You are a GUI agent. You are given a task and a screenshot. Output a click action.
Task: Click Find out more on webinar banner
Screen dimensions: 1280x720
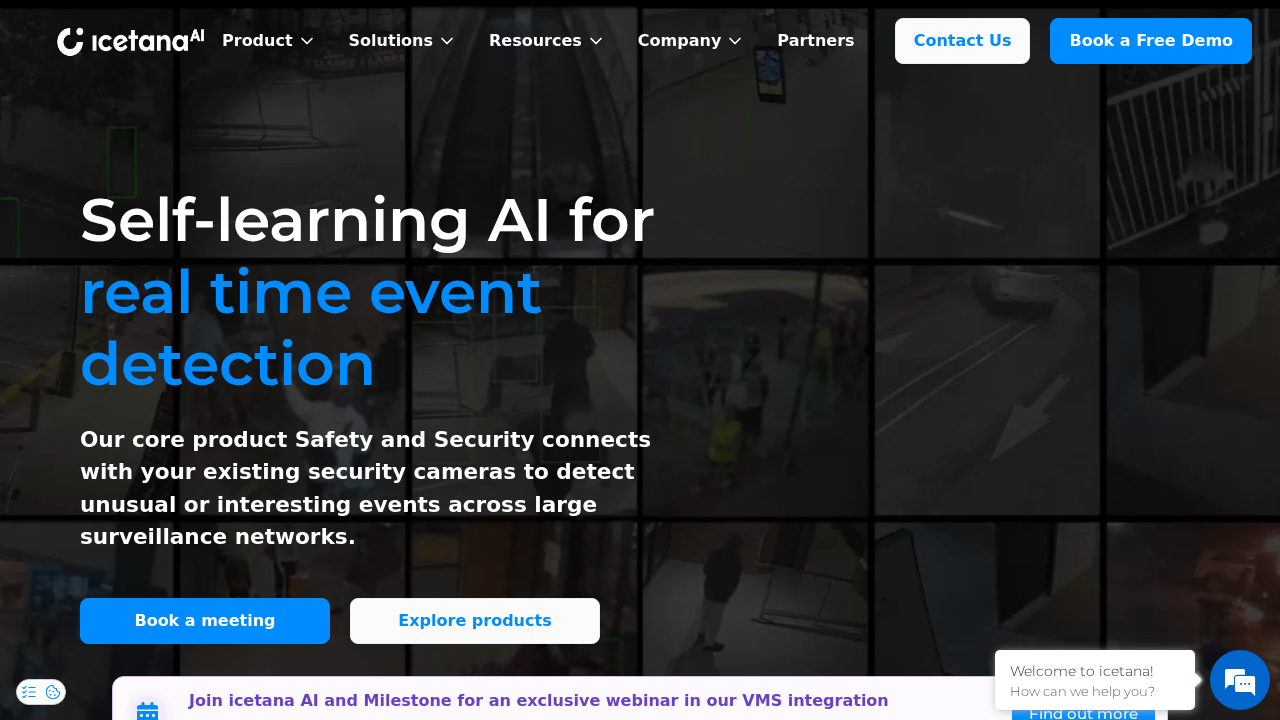1083,712
